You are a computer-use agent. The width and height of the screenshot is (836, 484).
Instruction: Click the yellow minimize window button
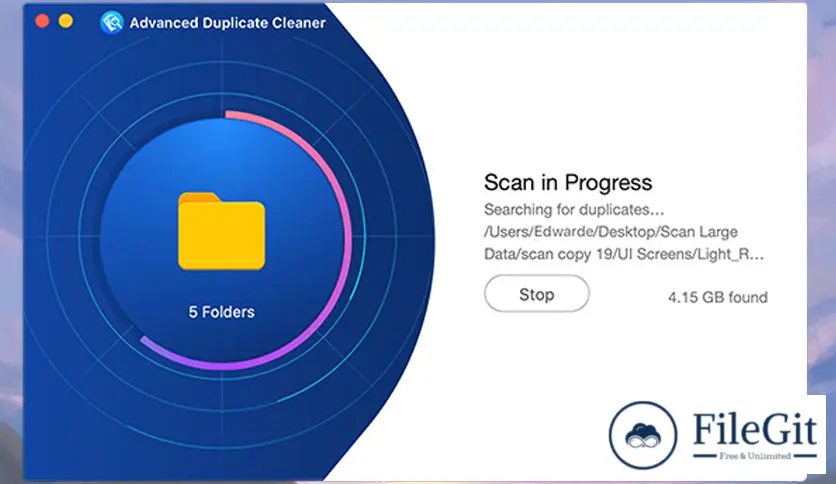[66, 21]
